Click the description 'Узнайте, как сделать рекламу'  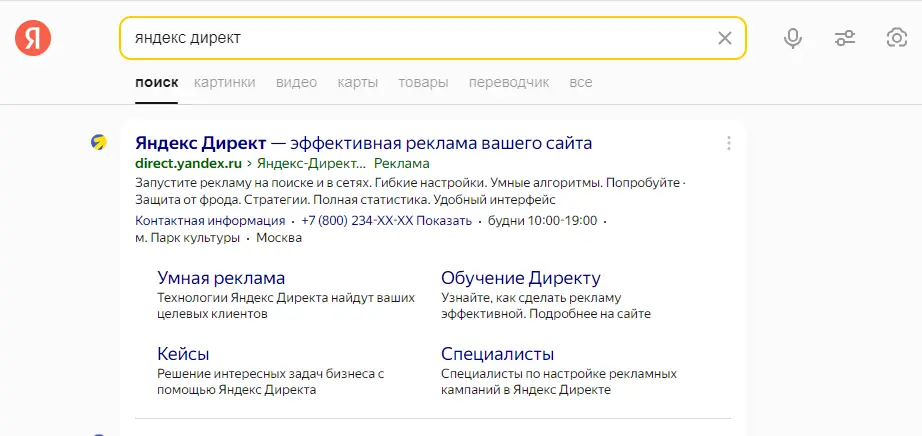pyautogui.click(x=531, y=298)
